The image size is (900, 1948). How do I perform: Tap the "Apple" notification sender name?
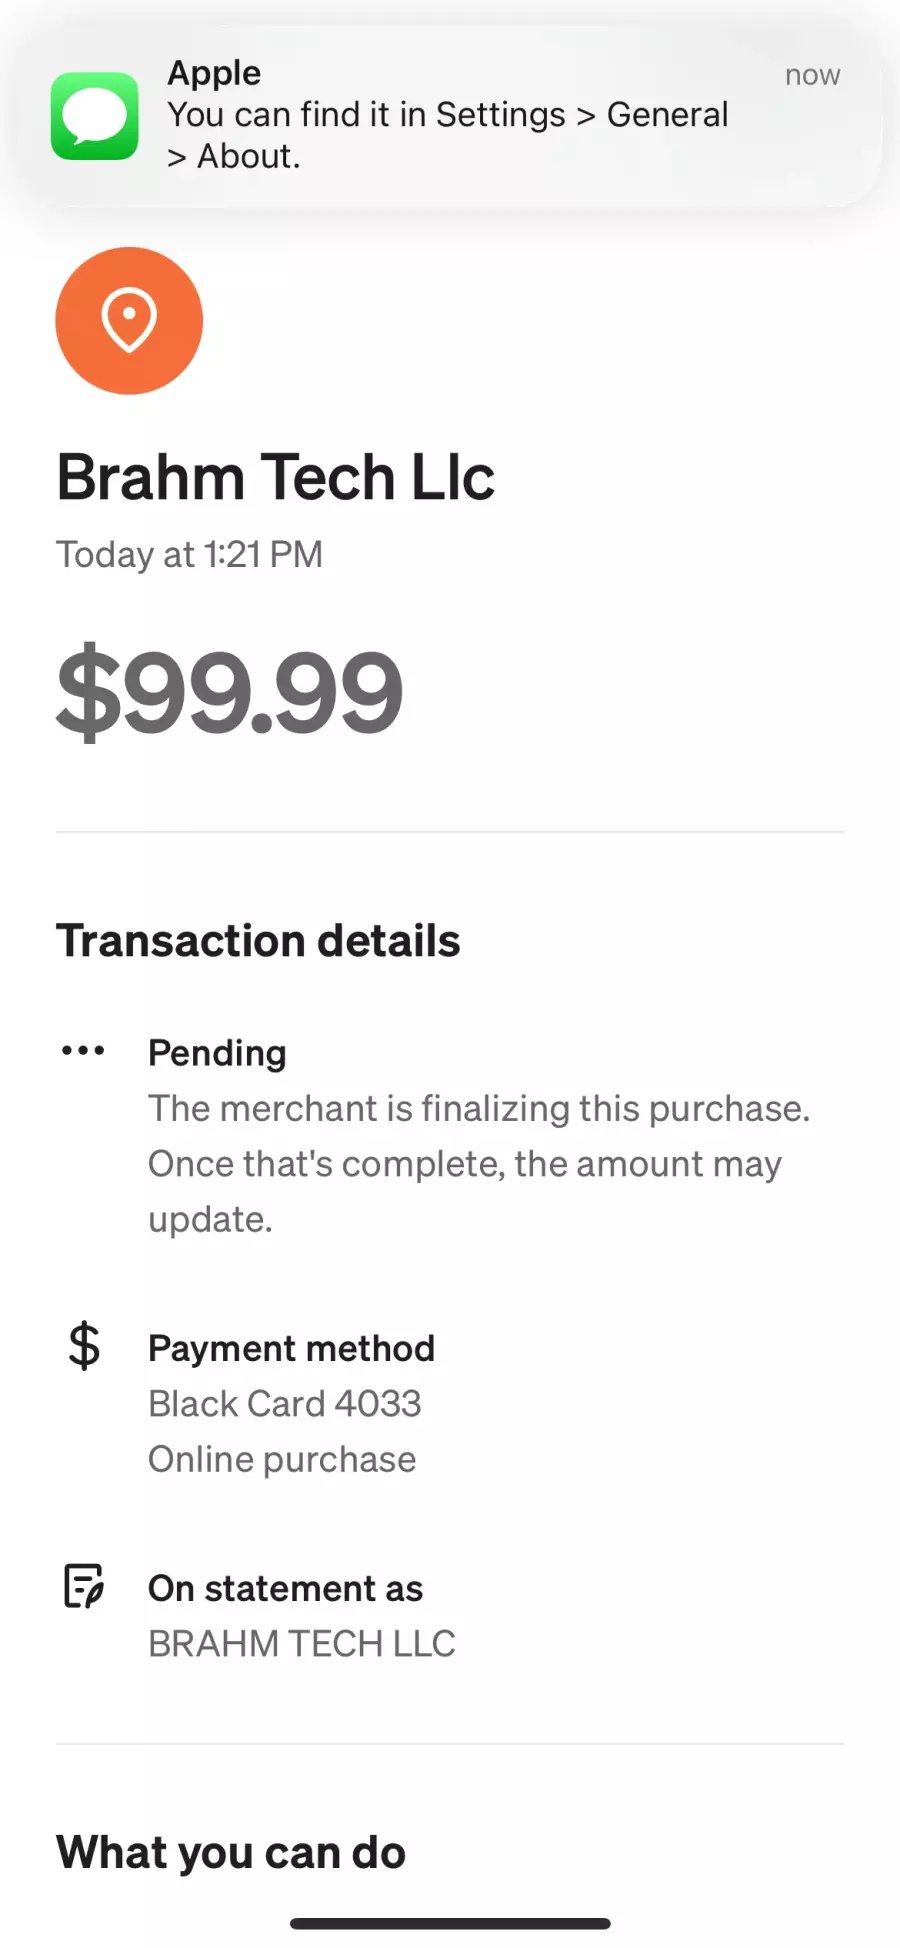tap(214, 73)
